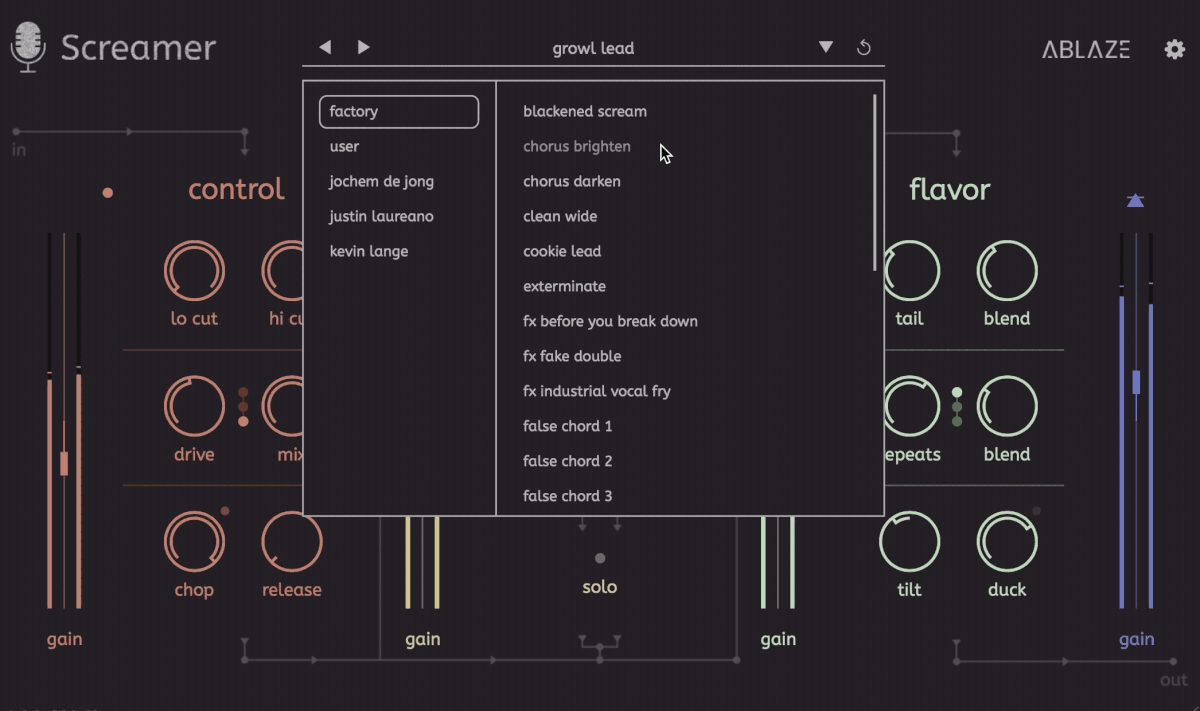The image size is (1200, 711).
Task: Select the user preset bank
Action: coord(344,146)
